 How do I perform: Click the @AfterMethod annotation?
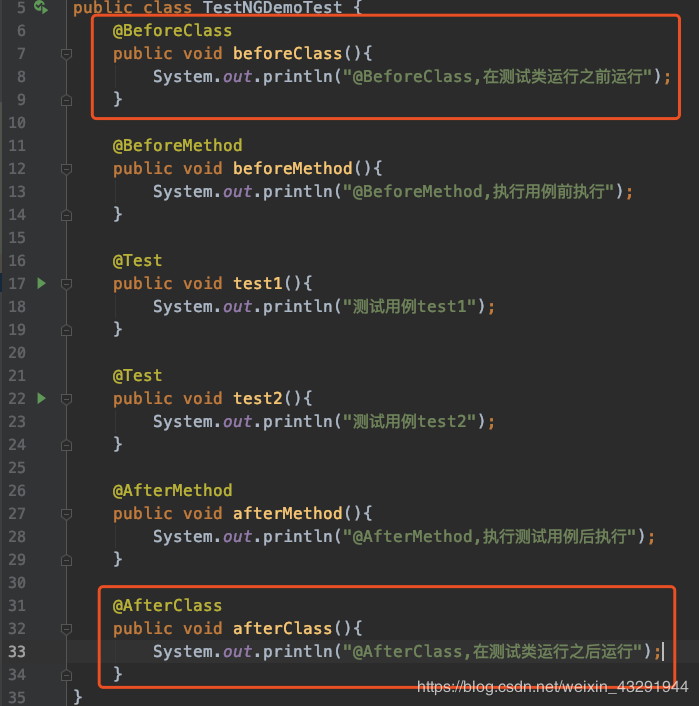(x=172, y=490)
